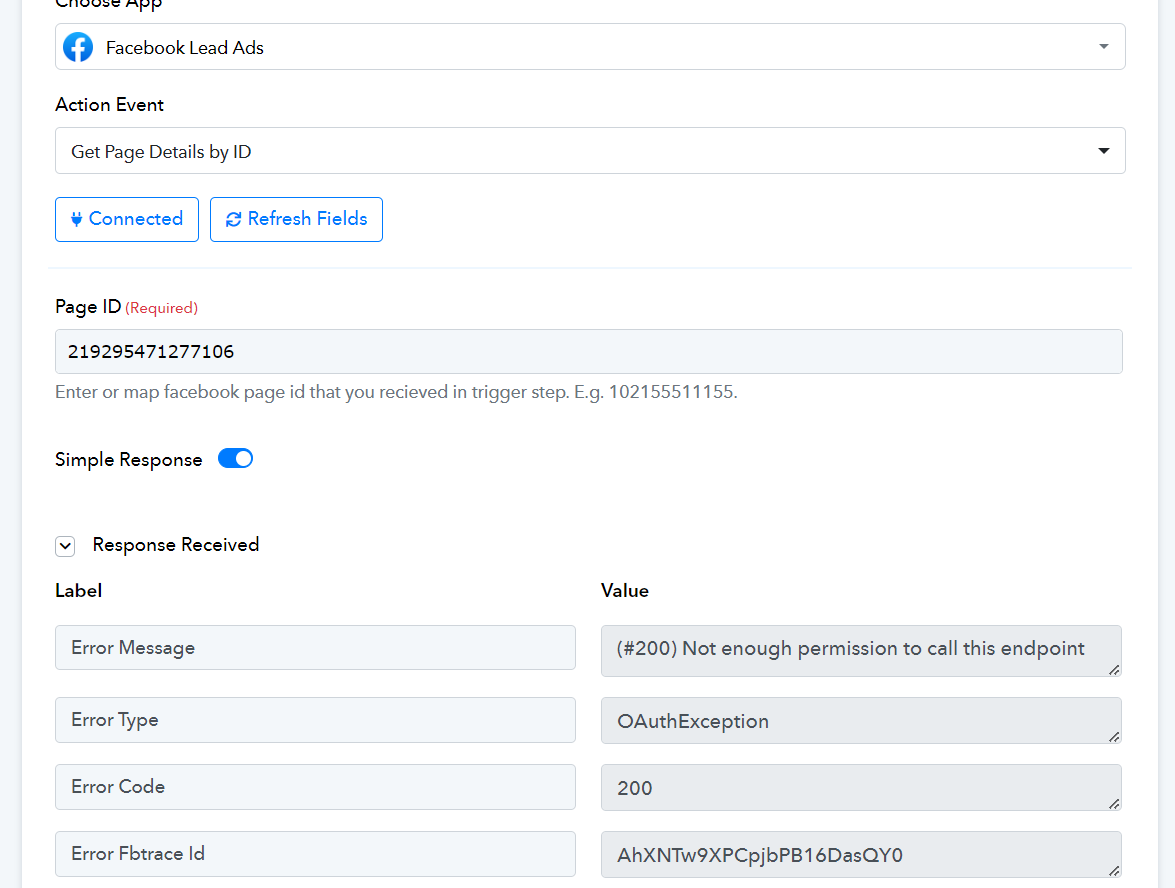
Task: Open the Action Event dropdown
Action: 590,151
